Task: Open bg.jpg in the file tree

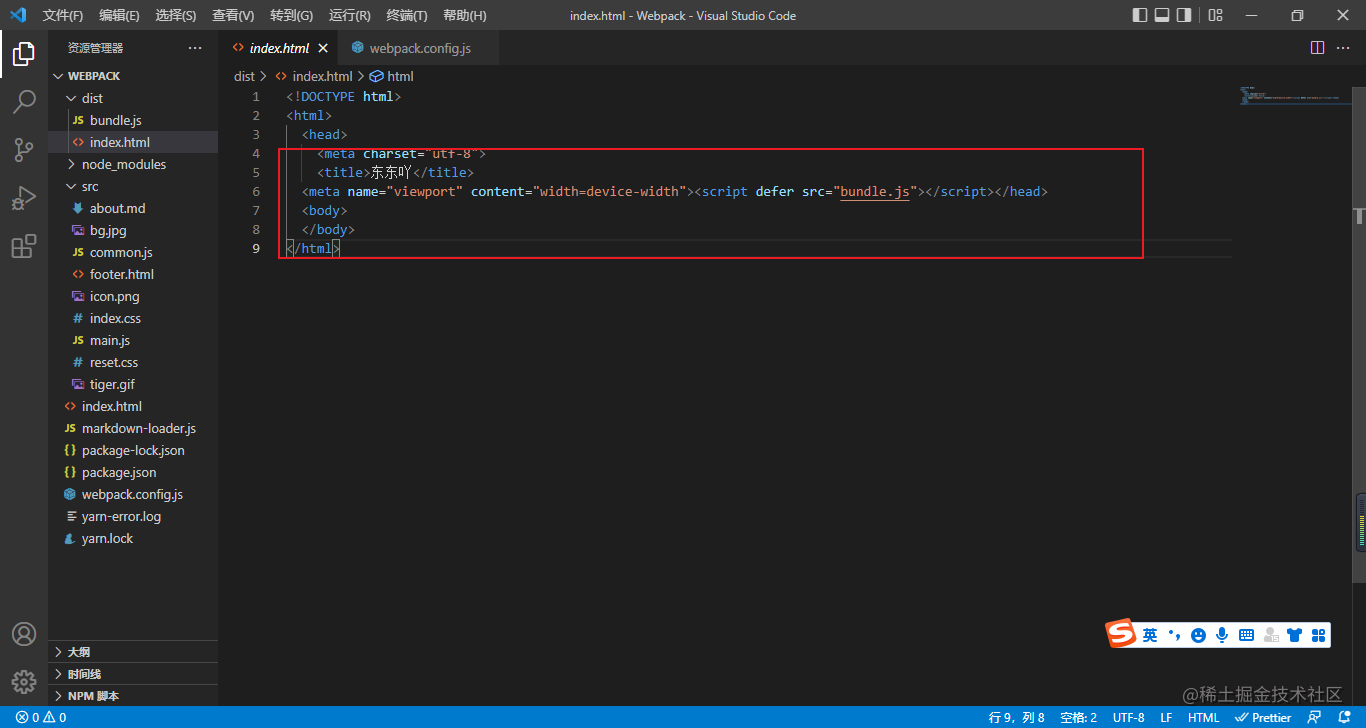Action: tap(133, 230)
